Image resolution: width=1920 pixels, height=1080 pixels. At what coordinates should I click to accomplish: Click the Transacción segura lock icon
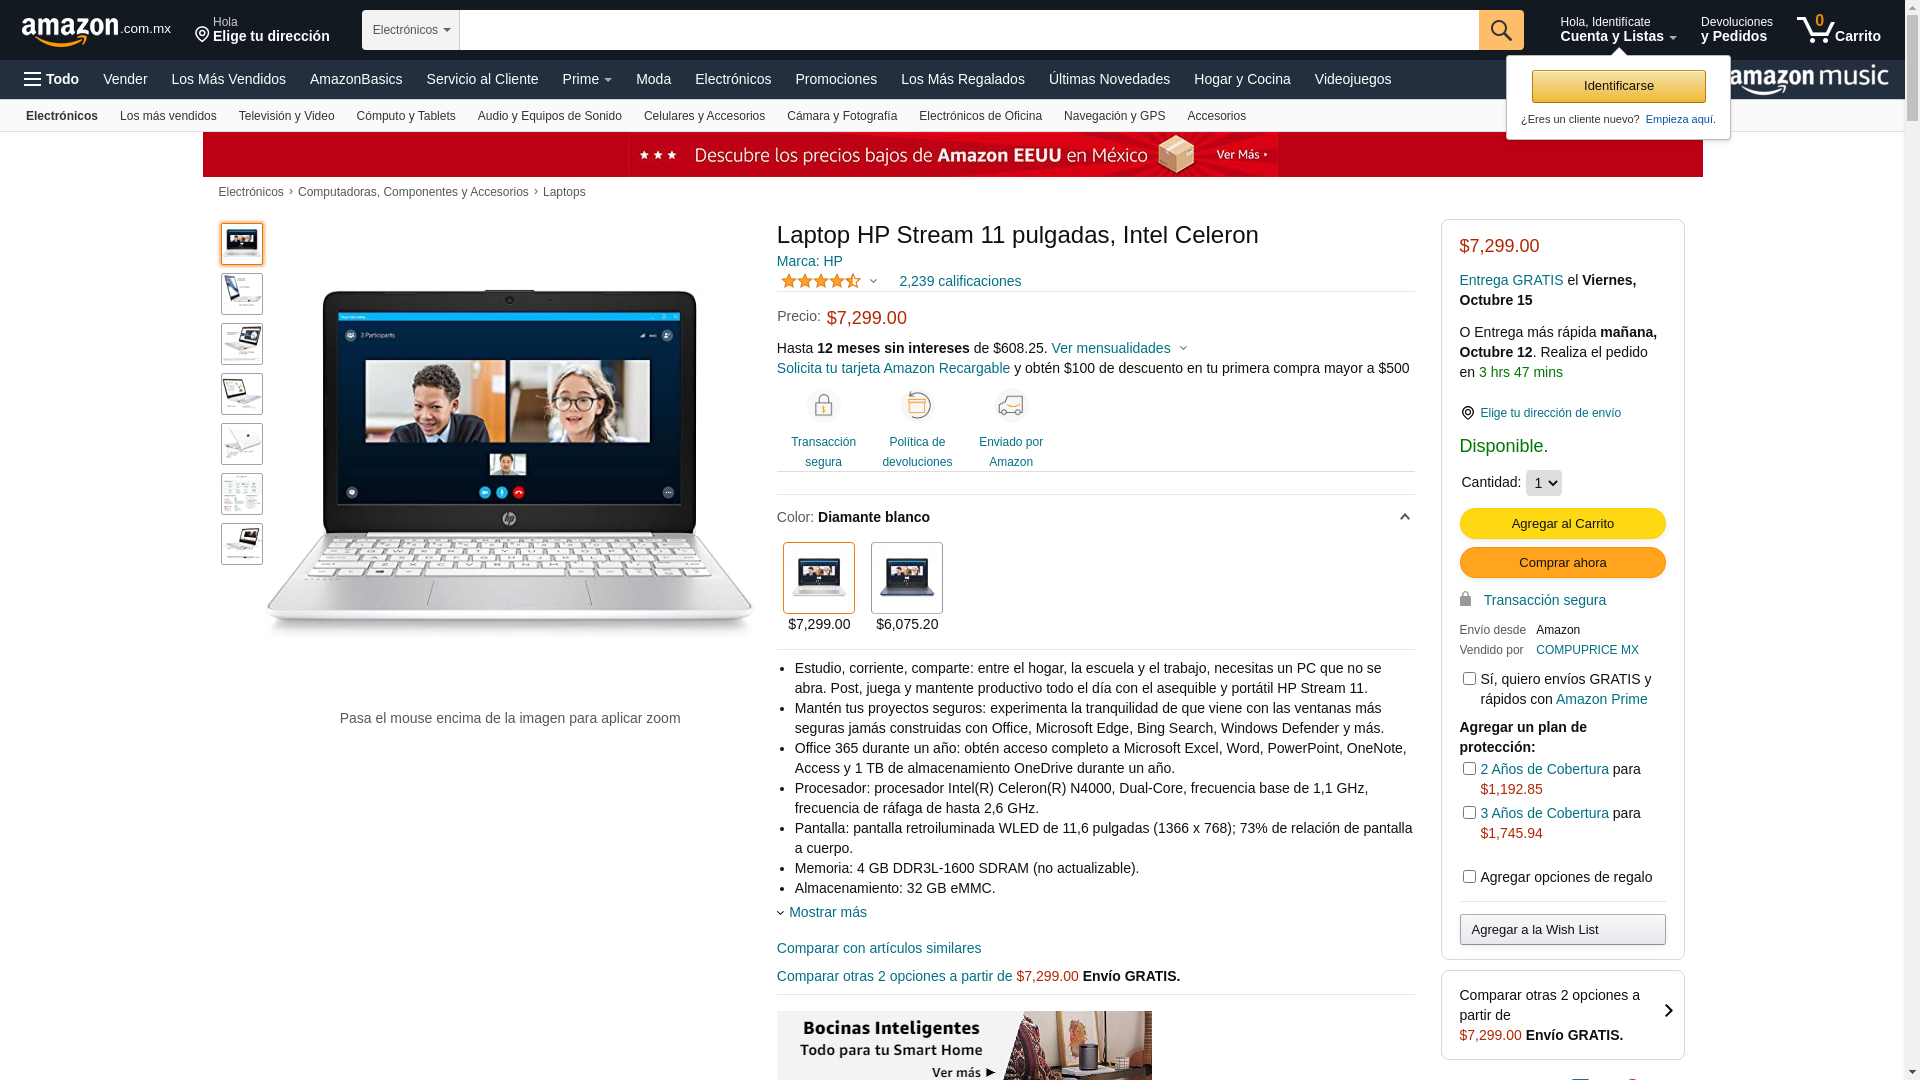tap(823, 406)
